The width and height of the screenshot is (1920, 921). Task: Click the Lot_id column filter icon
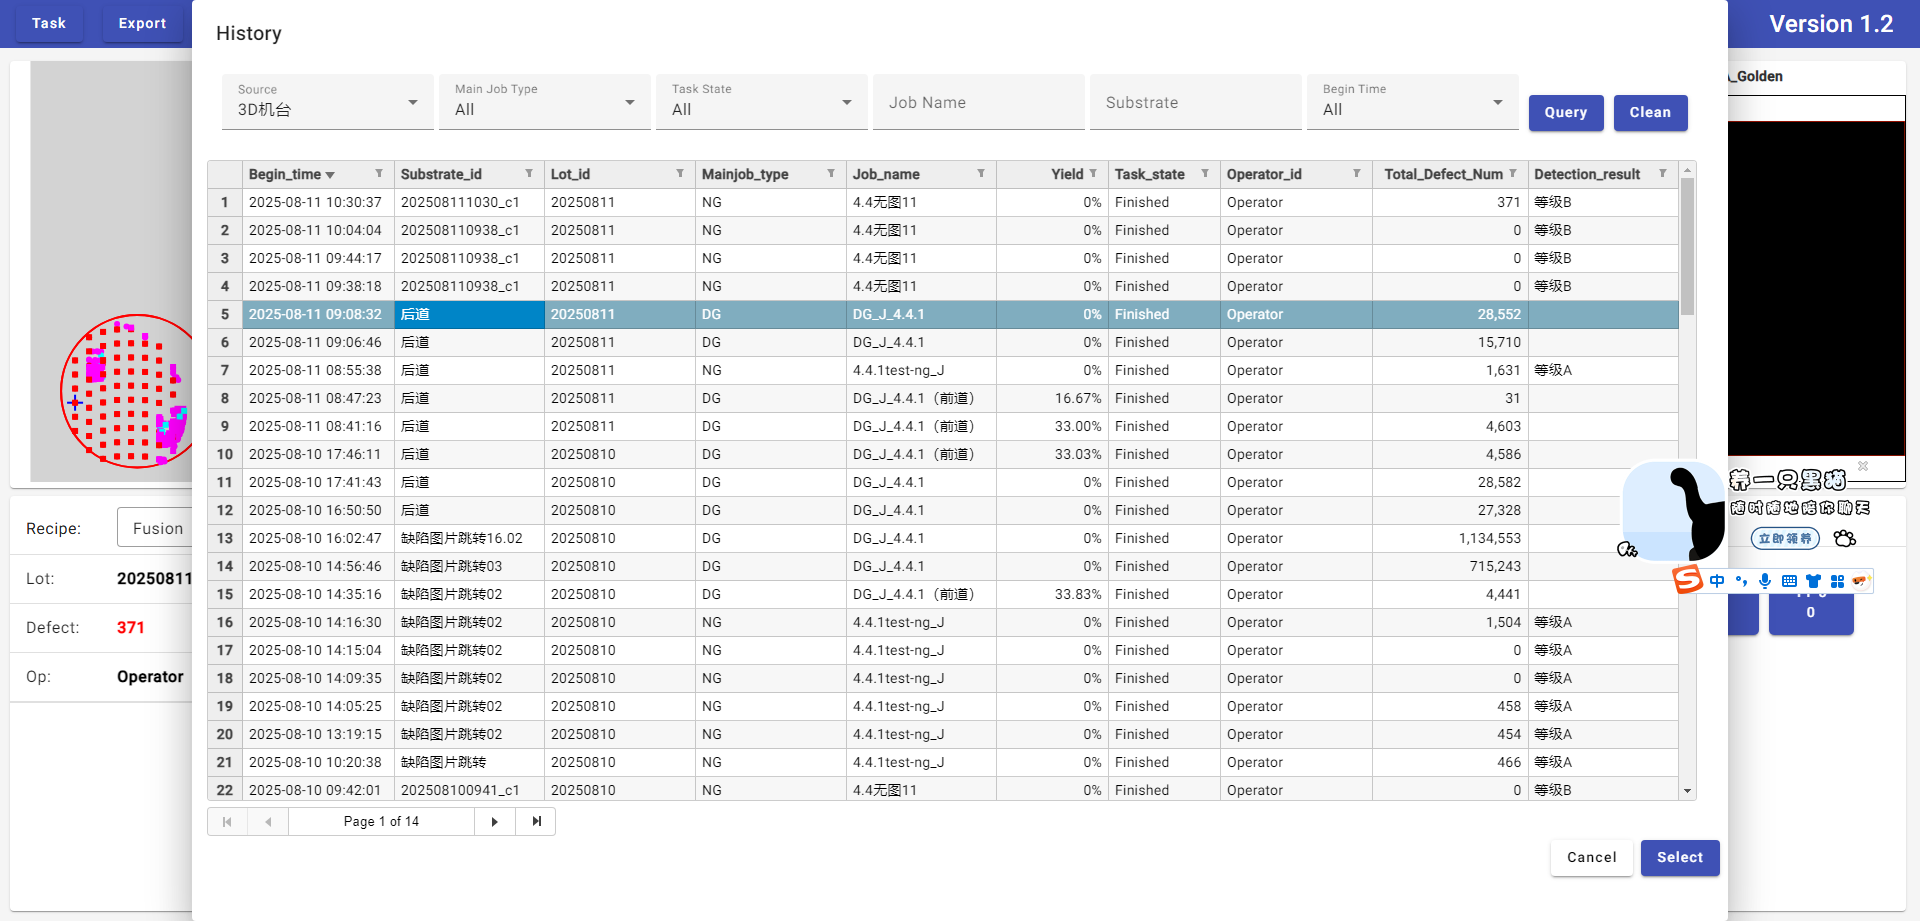click(680, 174)
